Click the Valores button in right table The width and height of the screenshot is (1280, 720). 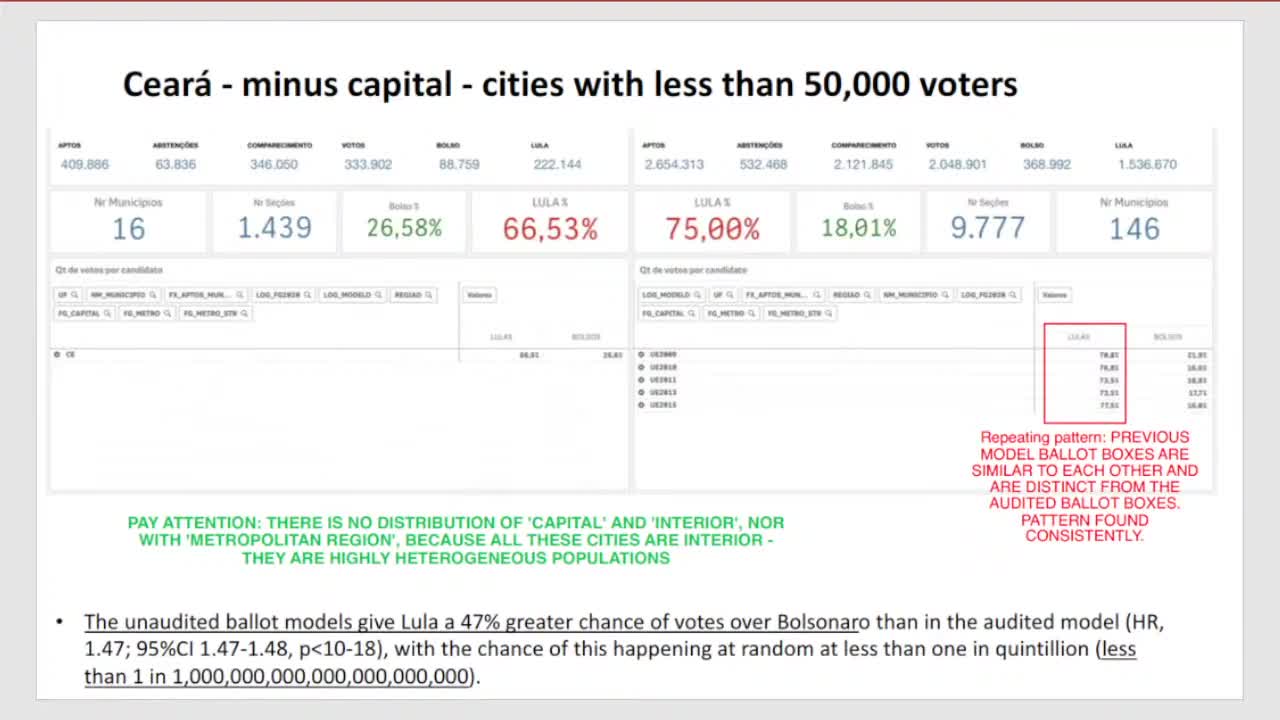click(x=1055, y=295)
